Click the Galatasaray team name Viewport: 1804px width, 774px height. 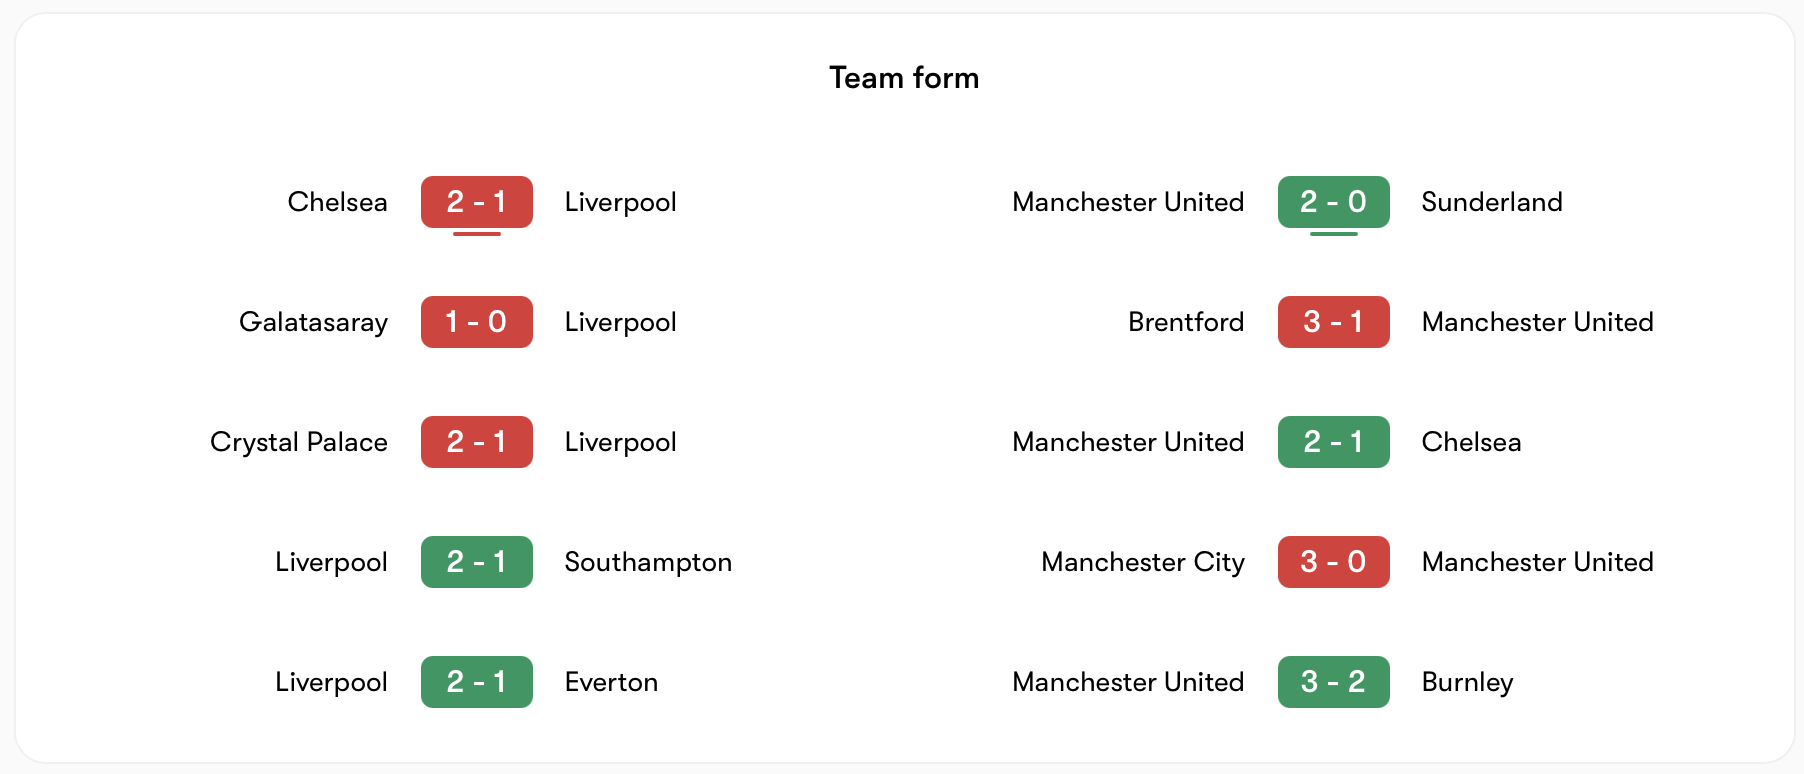tap(313, 322)
